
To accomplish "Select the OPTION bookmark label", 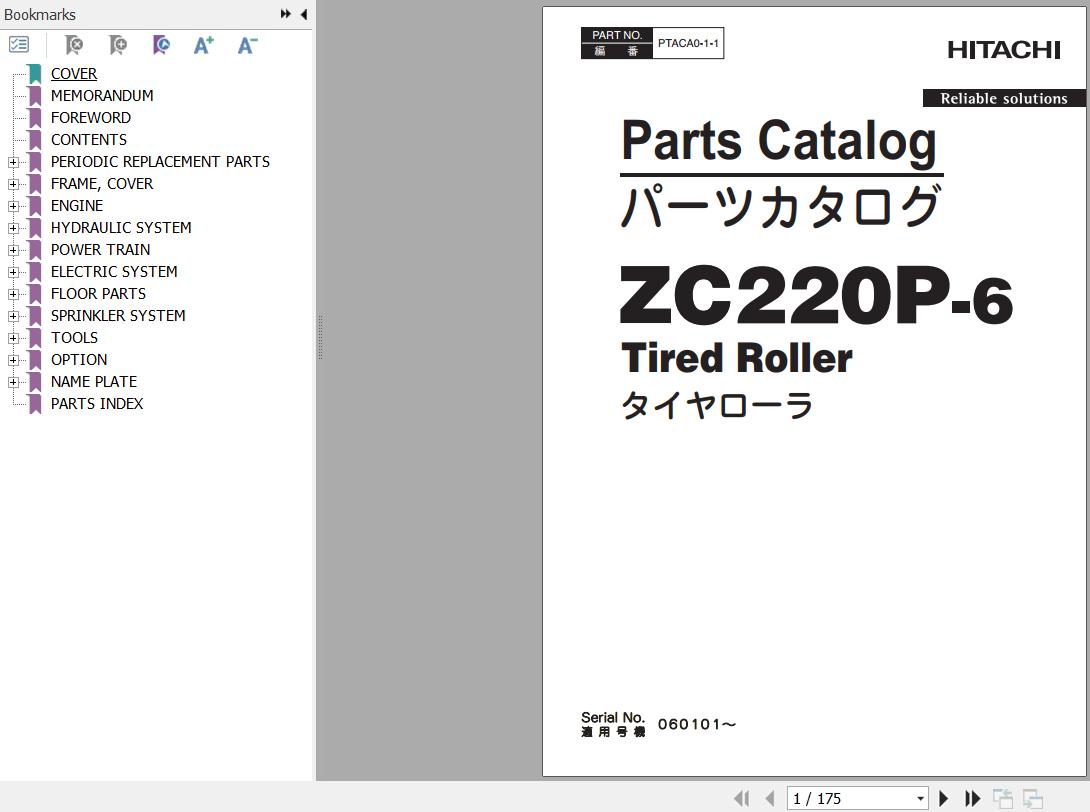I will coord(79,360).
